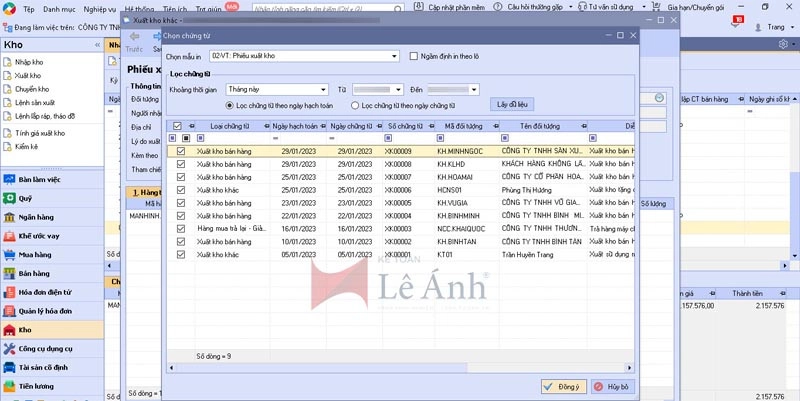This screenshot has height=401, width=800.
Task: Open the Quỹ module in sidebar
Action: [x=25, y=198]
